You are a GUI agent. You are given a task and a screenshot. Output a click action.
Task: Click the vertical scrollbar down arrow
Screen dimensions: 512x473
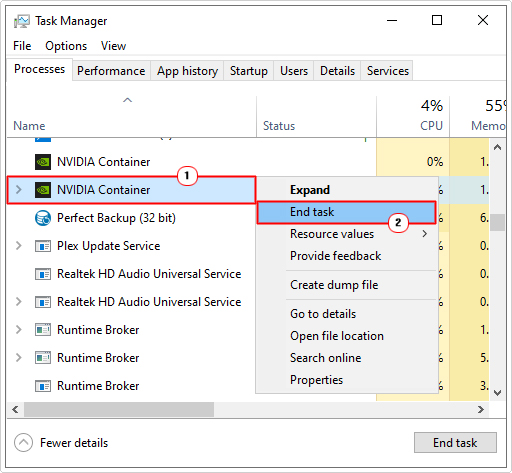click(497, 393)
